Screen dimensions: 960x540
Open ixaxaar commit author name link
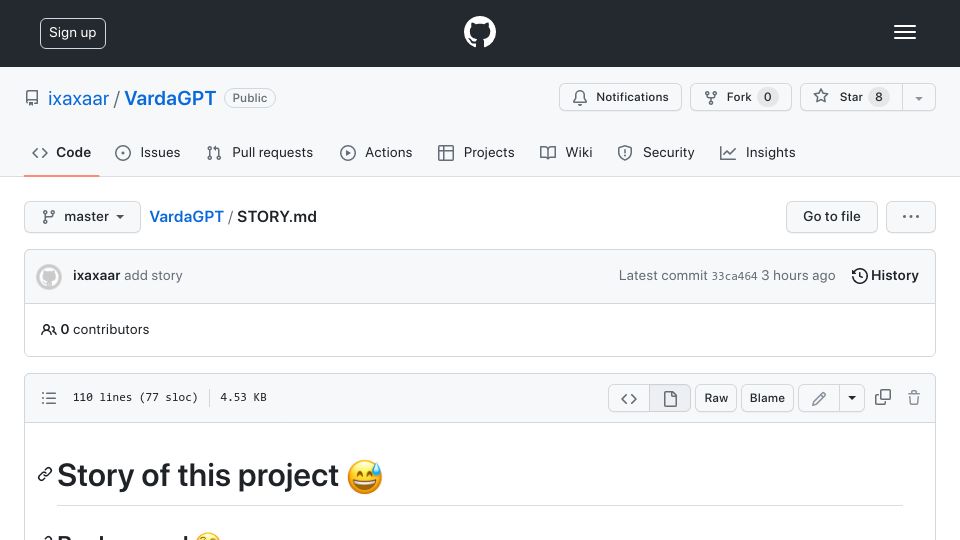(x=96, y=276)
